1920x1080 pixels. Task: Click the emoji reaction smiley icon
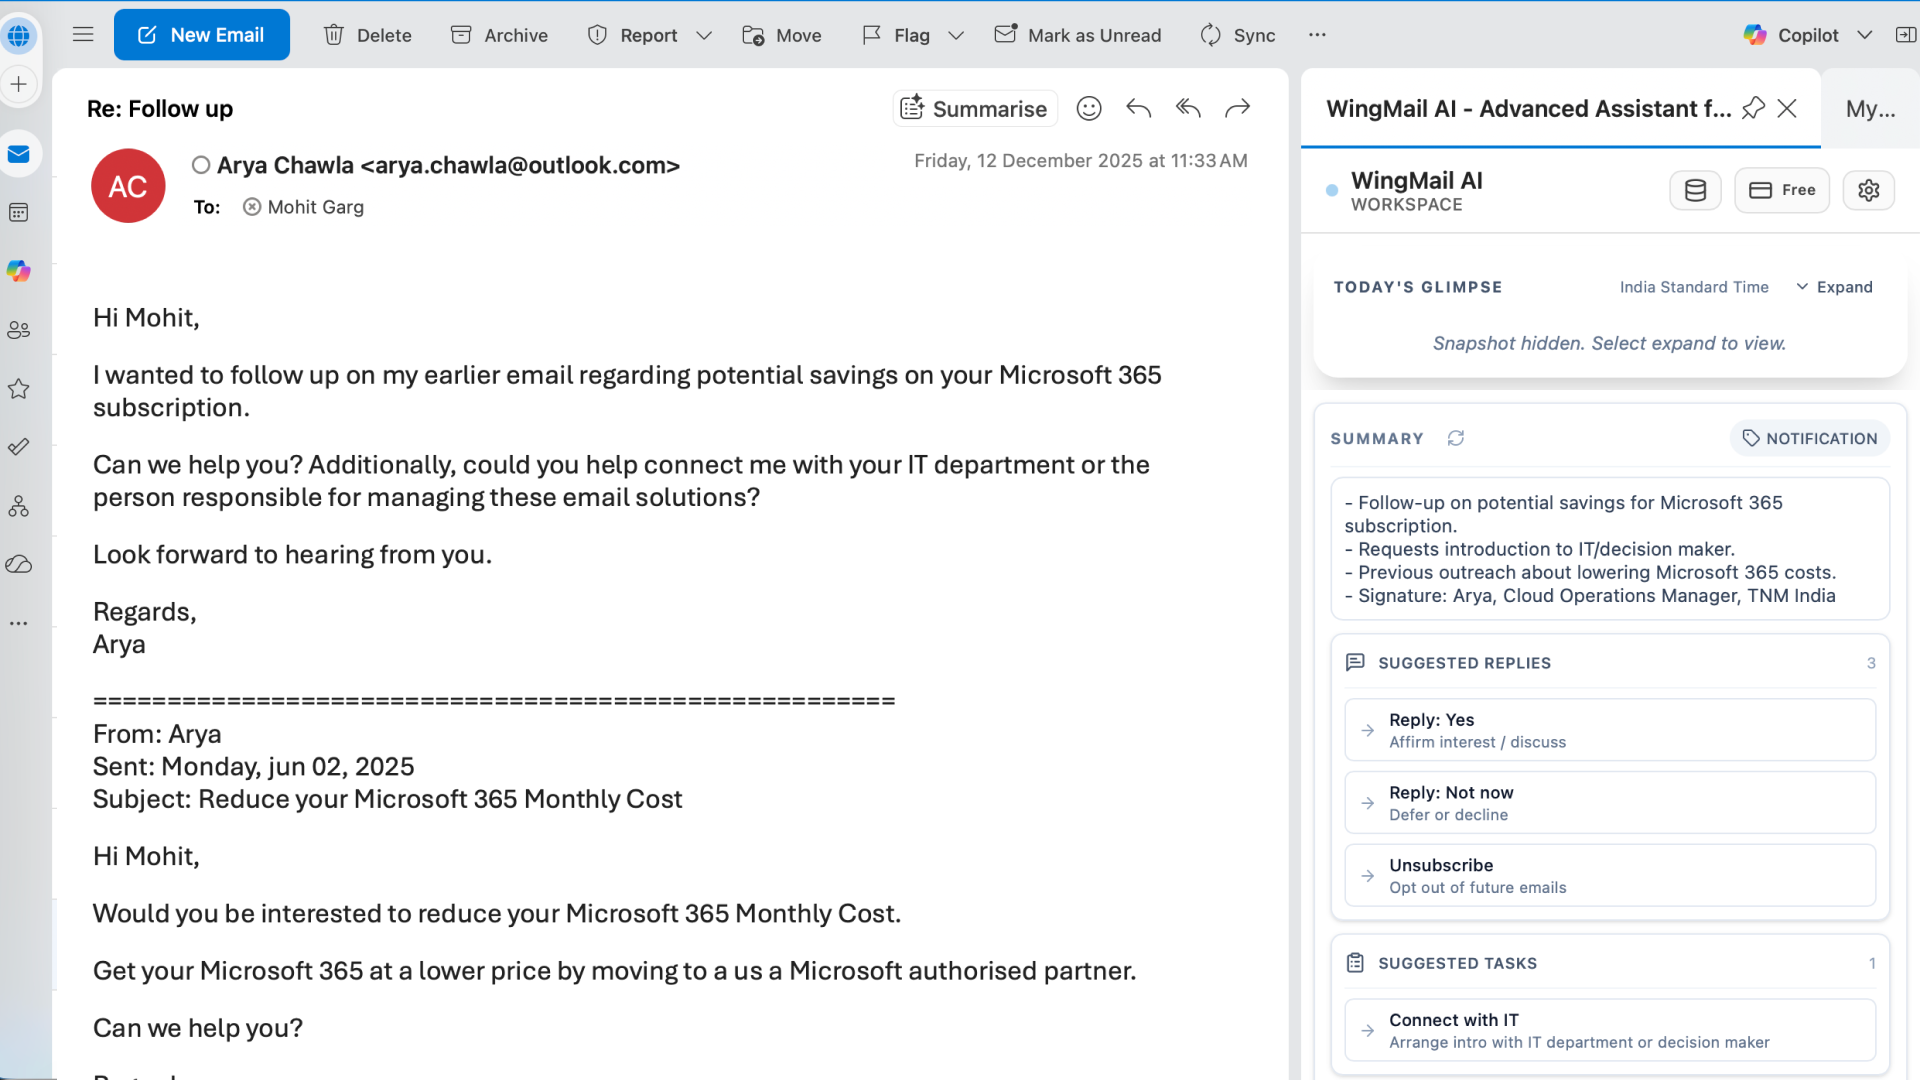[1089, 108]
